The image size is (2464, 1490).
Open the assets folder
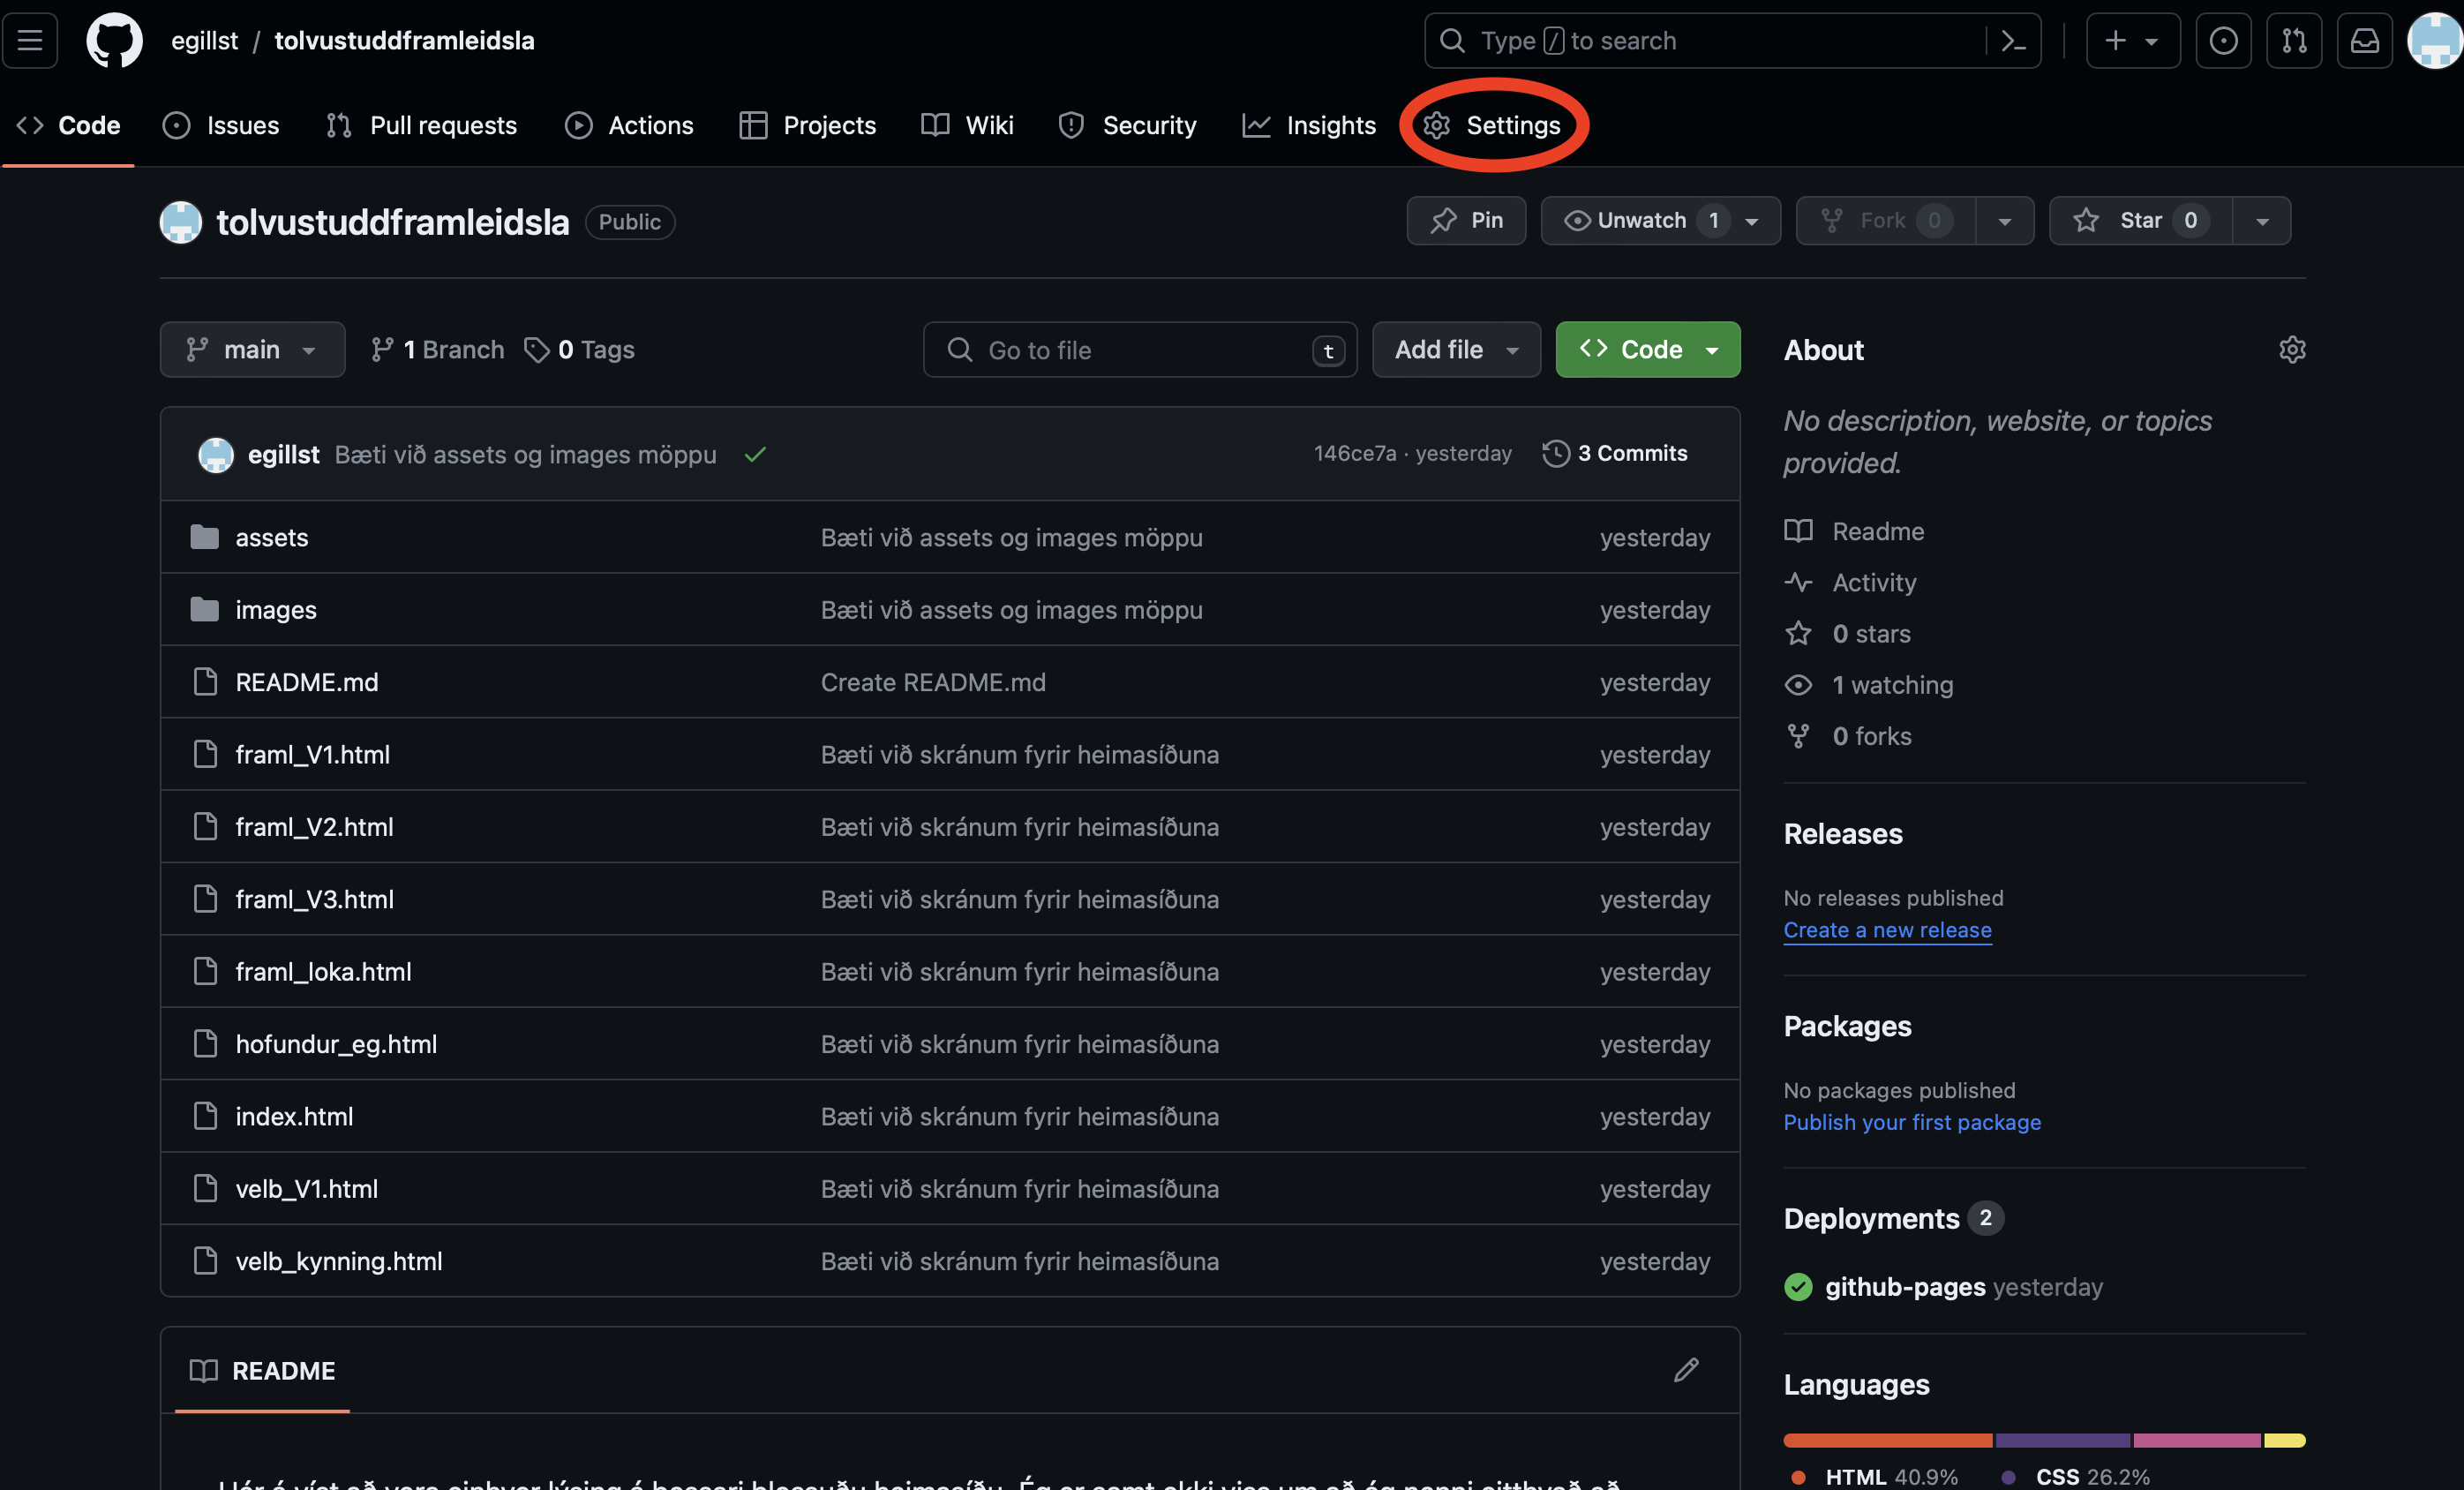[272, 538]
